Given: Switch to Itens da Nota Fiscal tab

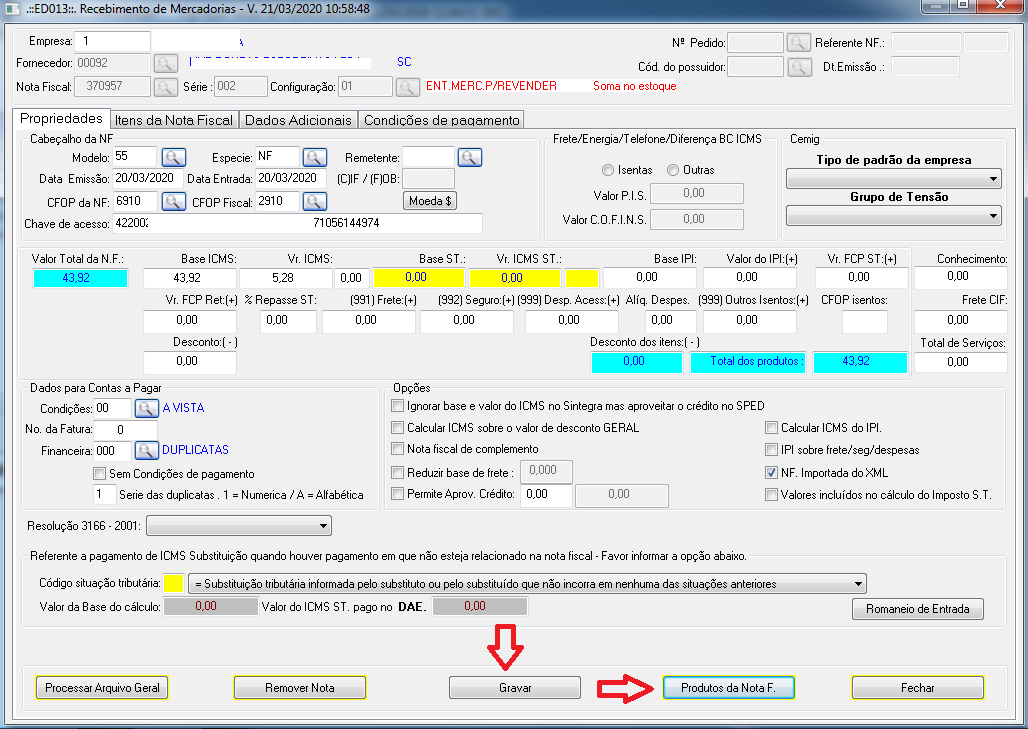Looking at the screenshot, I should (x=174, y=120).
